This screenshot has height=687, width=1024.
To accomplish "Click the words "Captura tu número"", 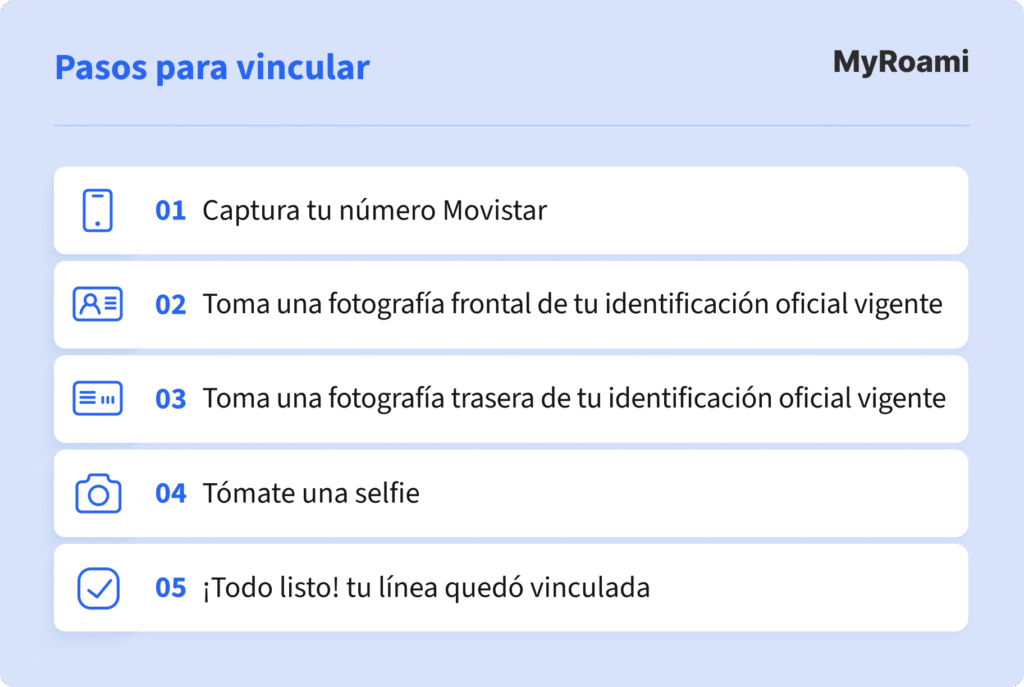I will 319,211.
